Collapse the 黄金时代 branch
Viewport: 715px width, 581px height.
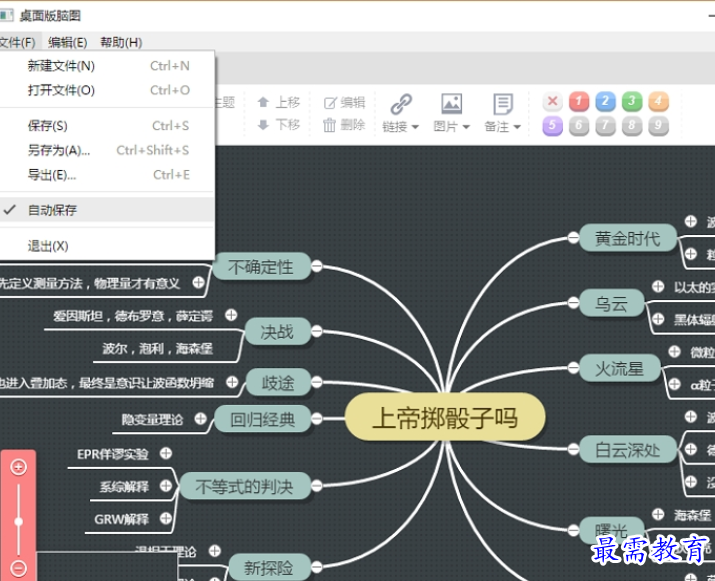click(573, 237)
